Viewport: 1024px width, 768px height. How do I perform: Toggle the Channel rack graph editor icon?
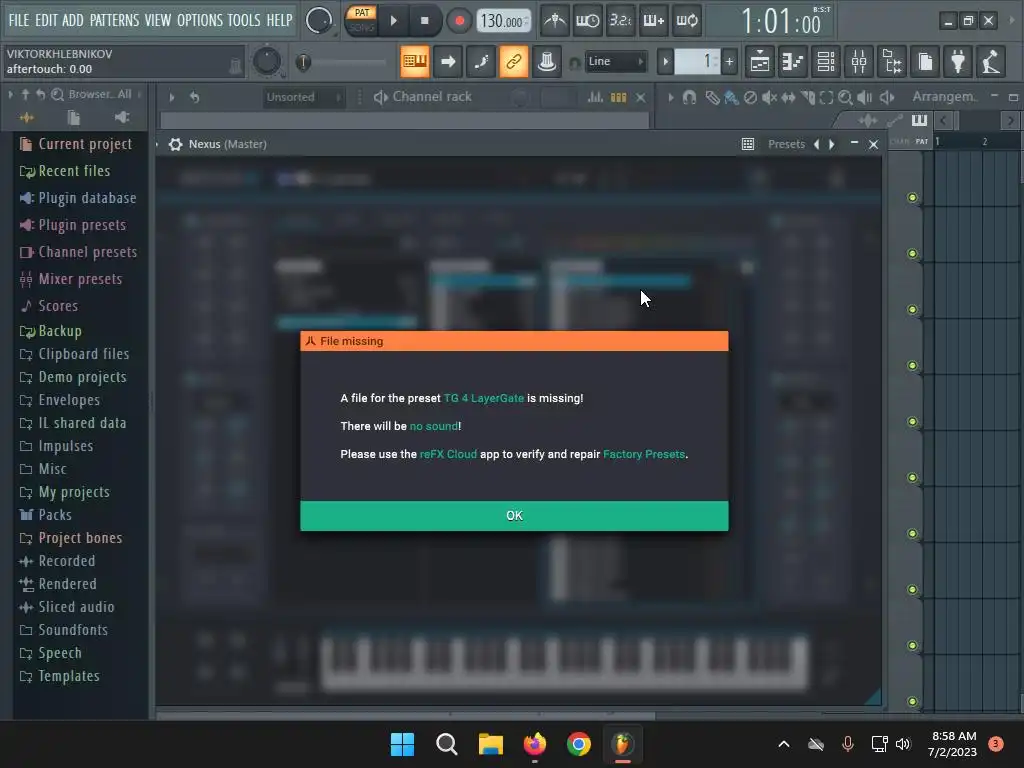(x=595, y=97)
